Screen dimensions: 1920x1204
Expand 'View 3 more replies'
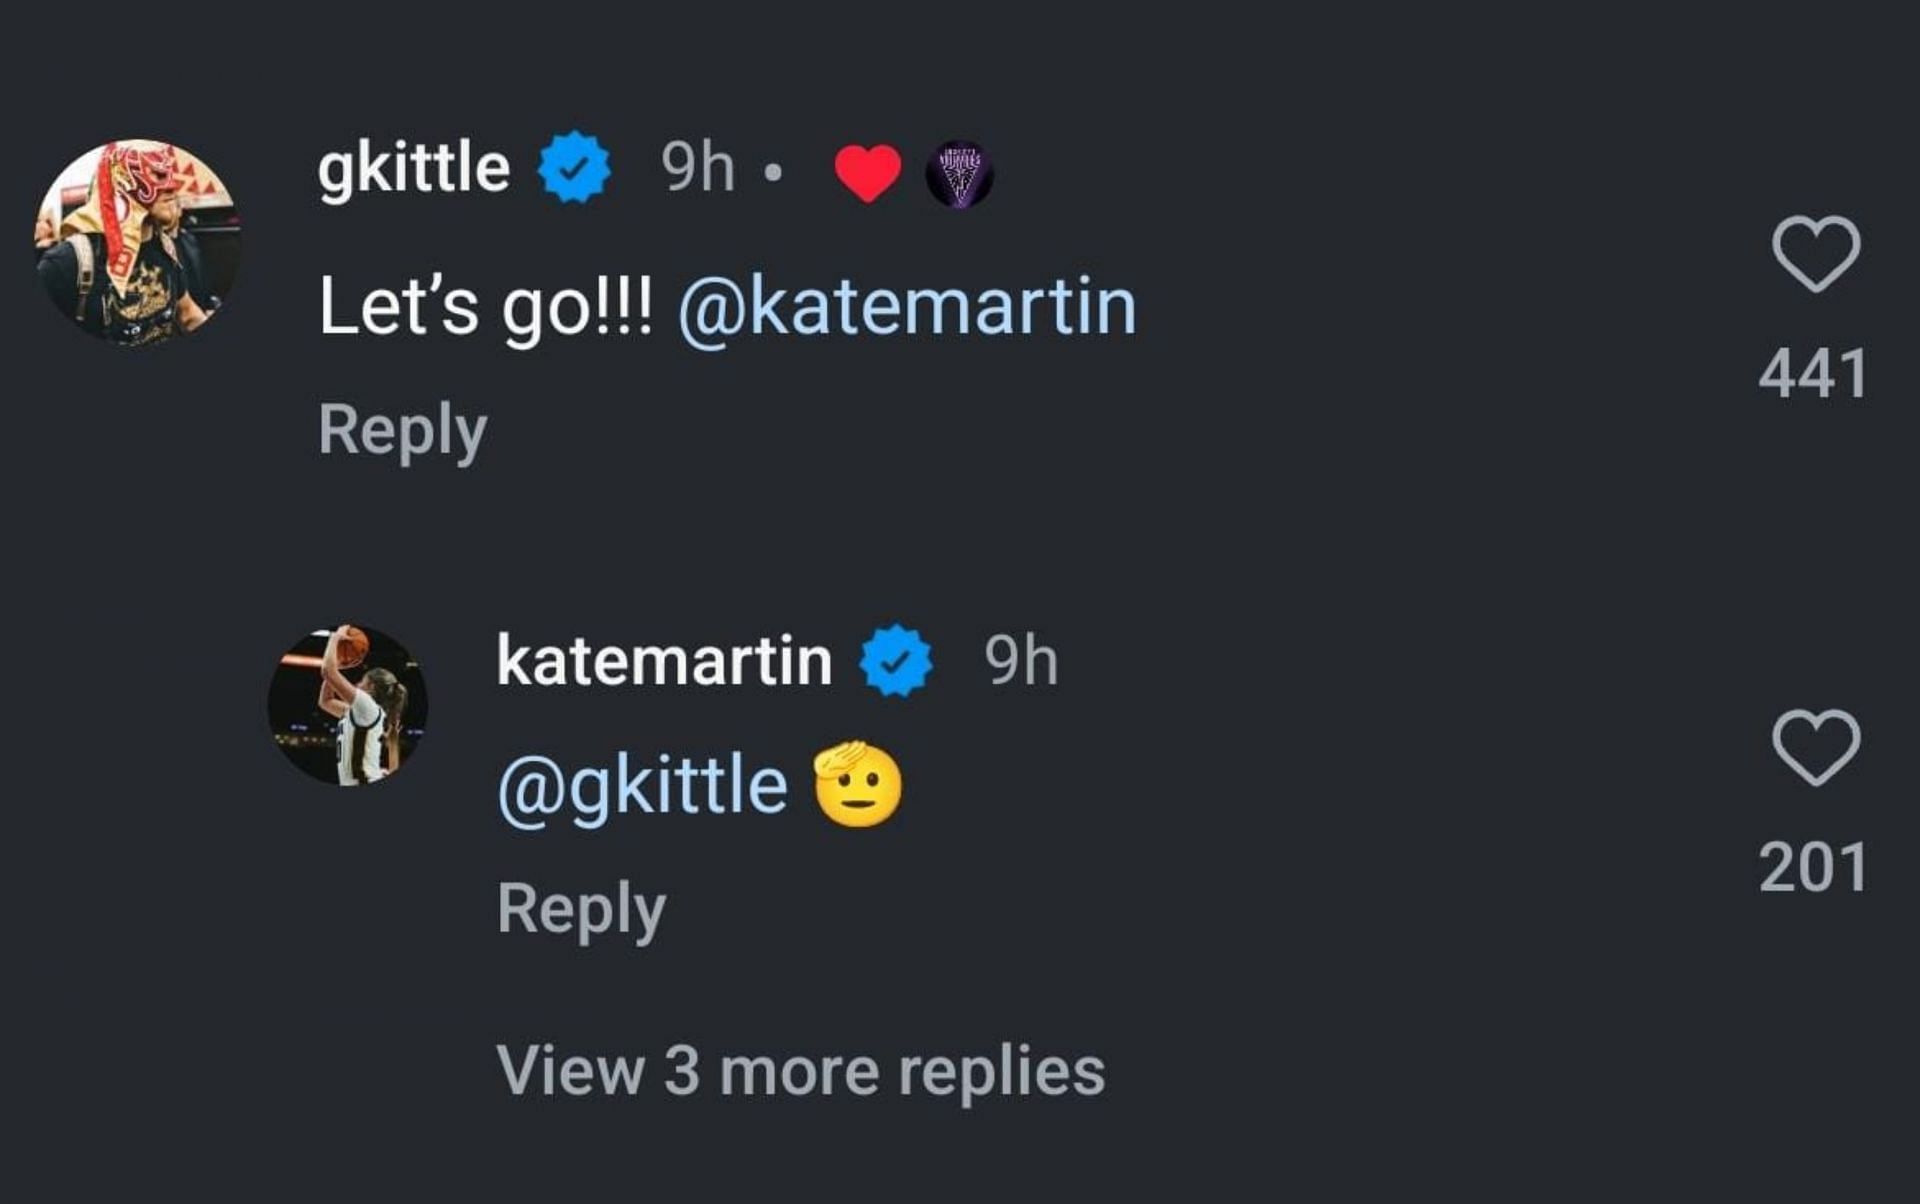click(800, 1071)
